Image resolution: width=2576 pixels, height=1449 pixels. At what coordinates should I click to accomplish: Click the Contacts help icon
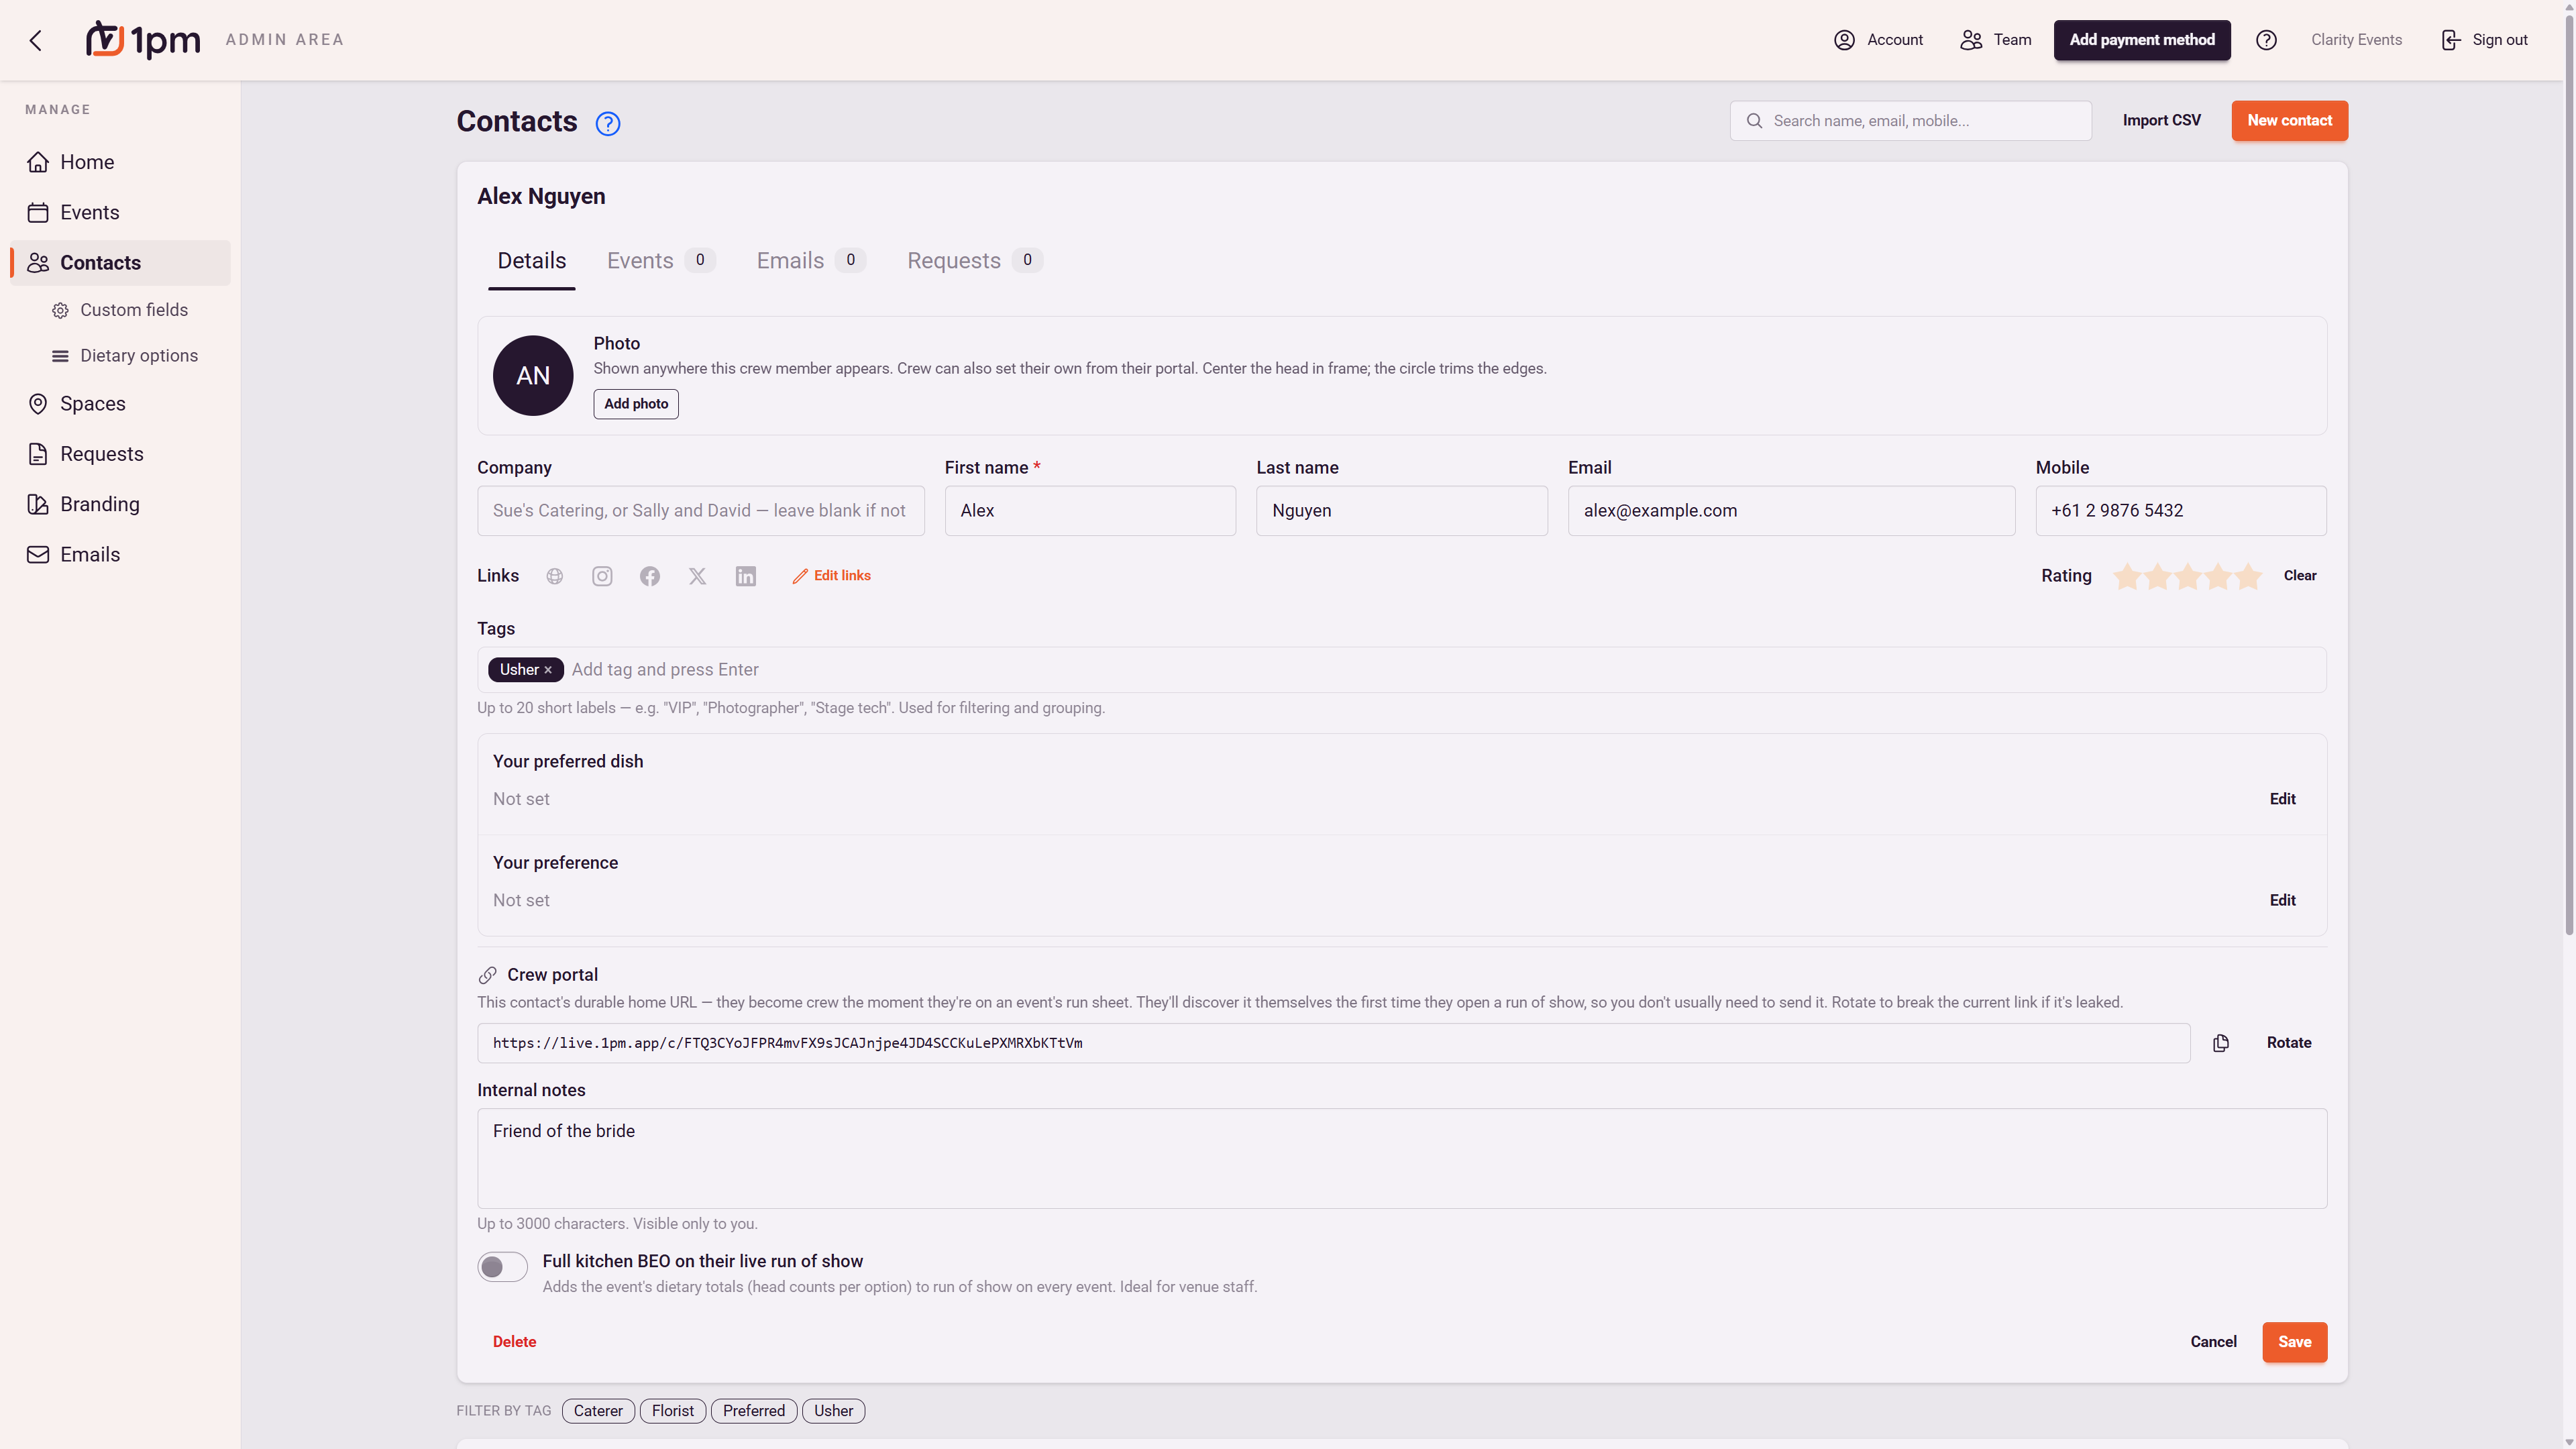pos(608,123)
